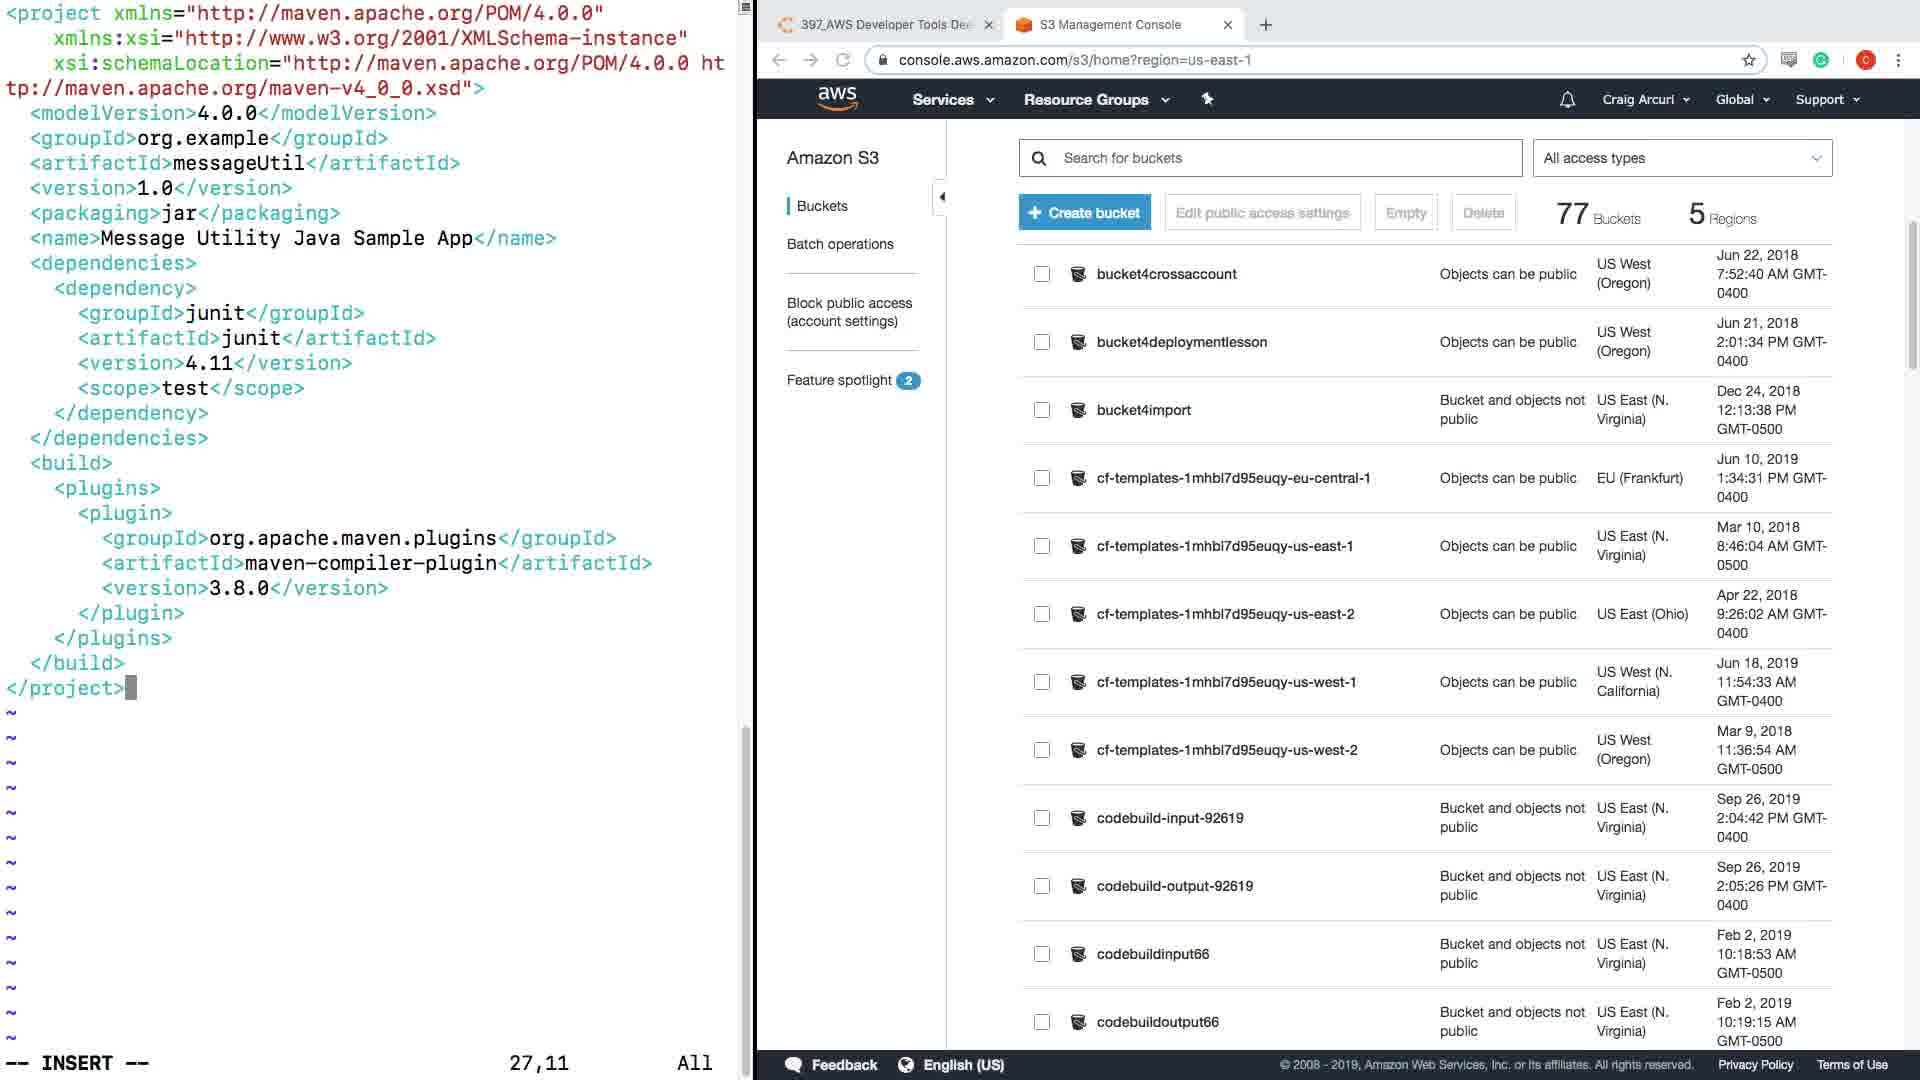This screenshot has height=1080, width=1920.
Task: Open the notifications bell icon
Action: click(x=1567, y=99)
